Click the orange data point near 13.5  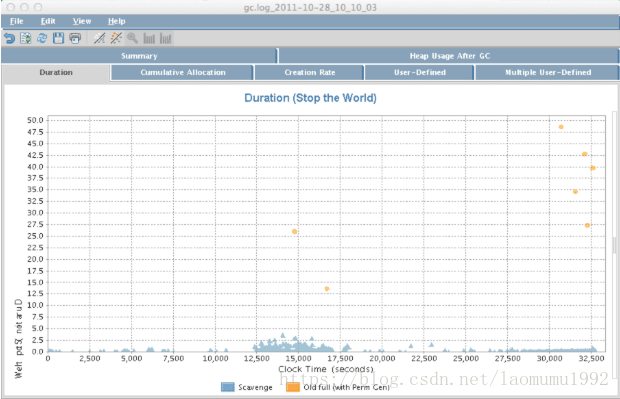[327, 289]
